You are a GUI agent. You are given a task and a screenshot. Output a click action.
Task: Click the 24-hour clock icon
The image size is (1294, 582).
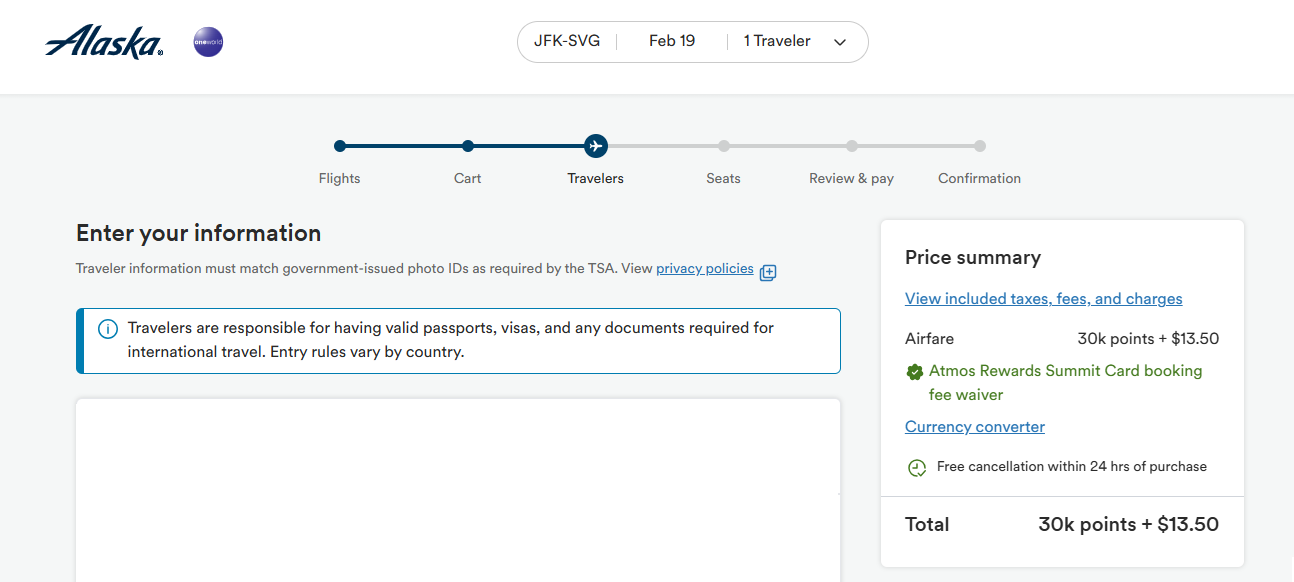[x=917, y=467]
